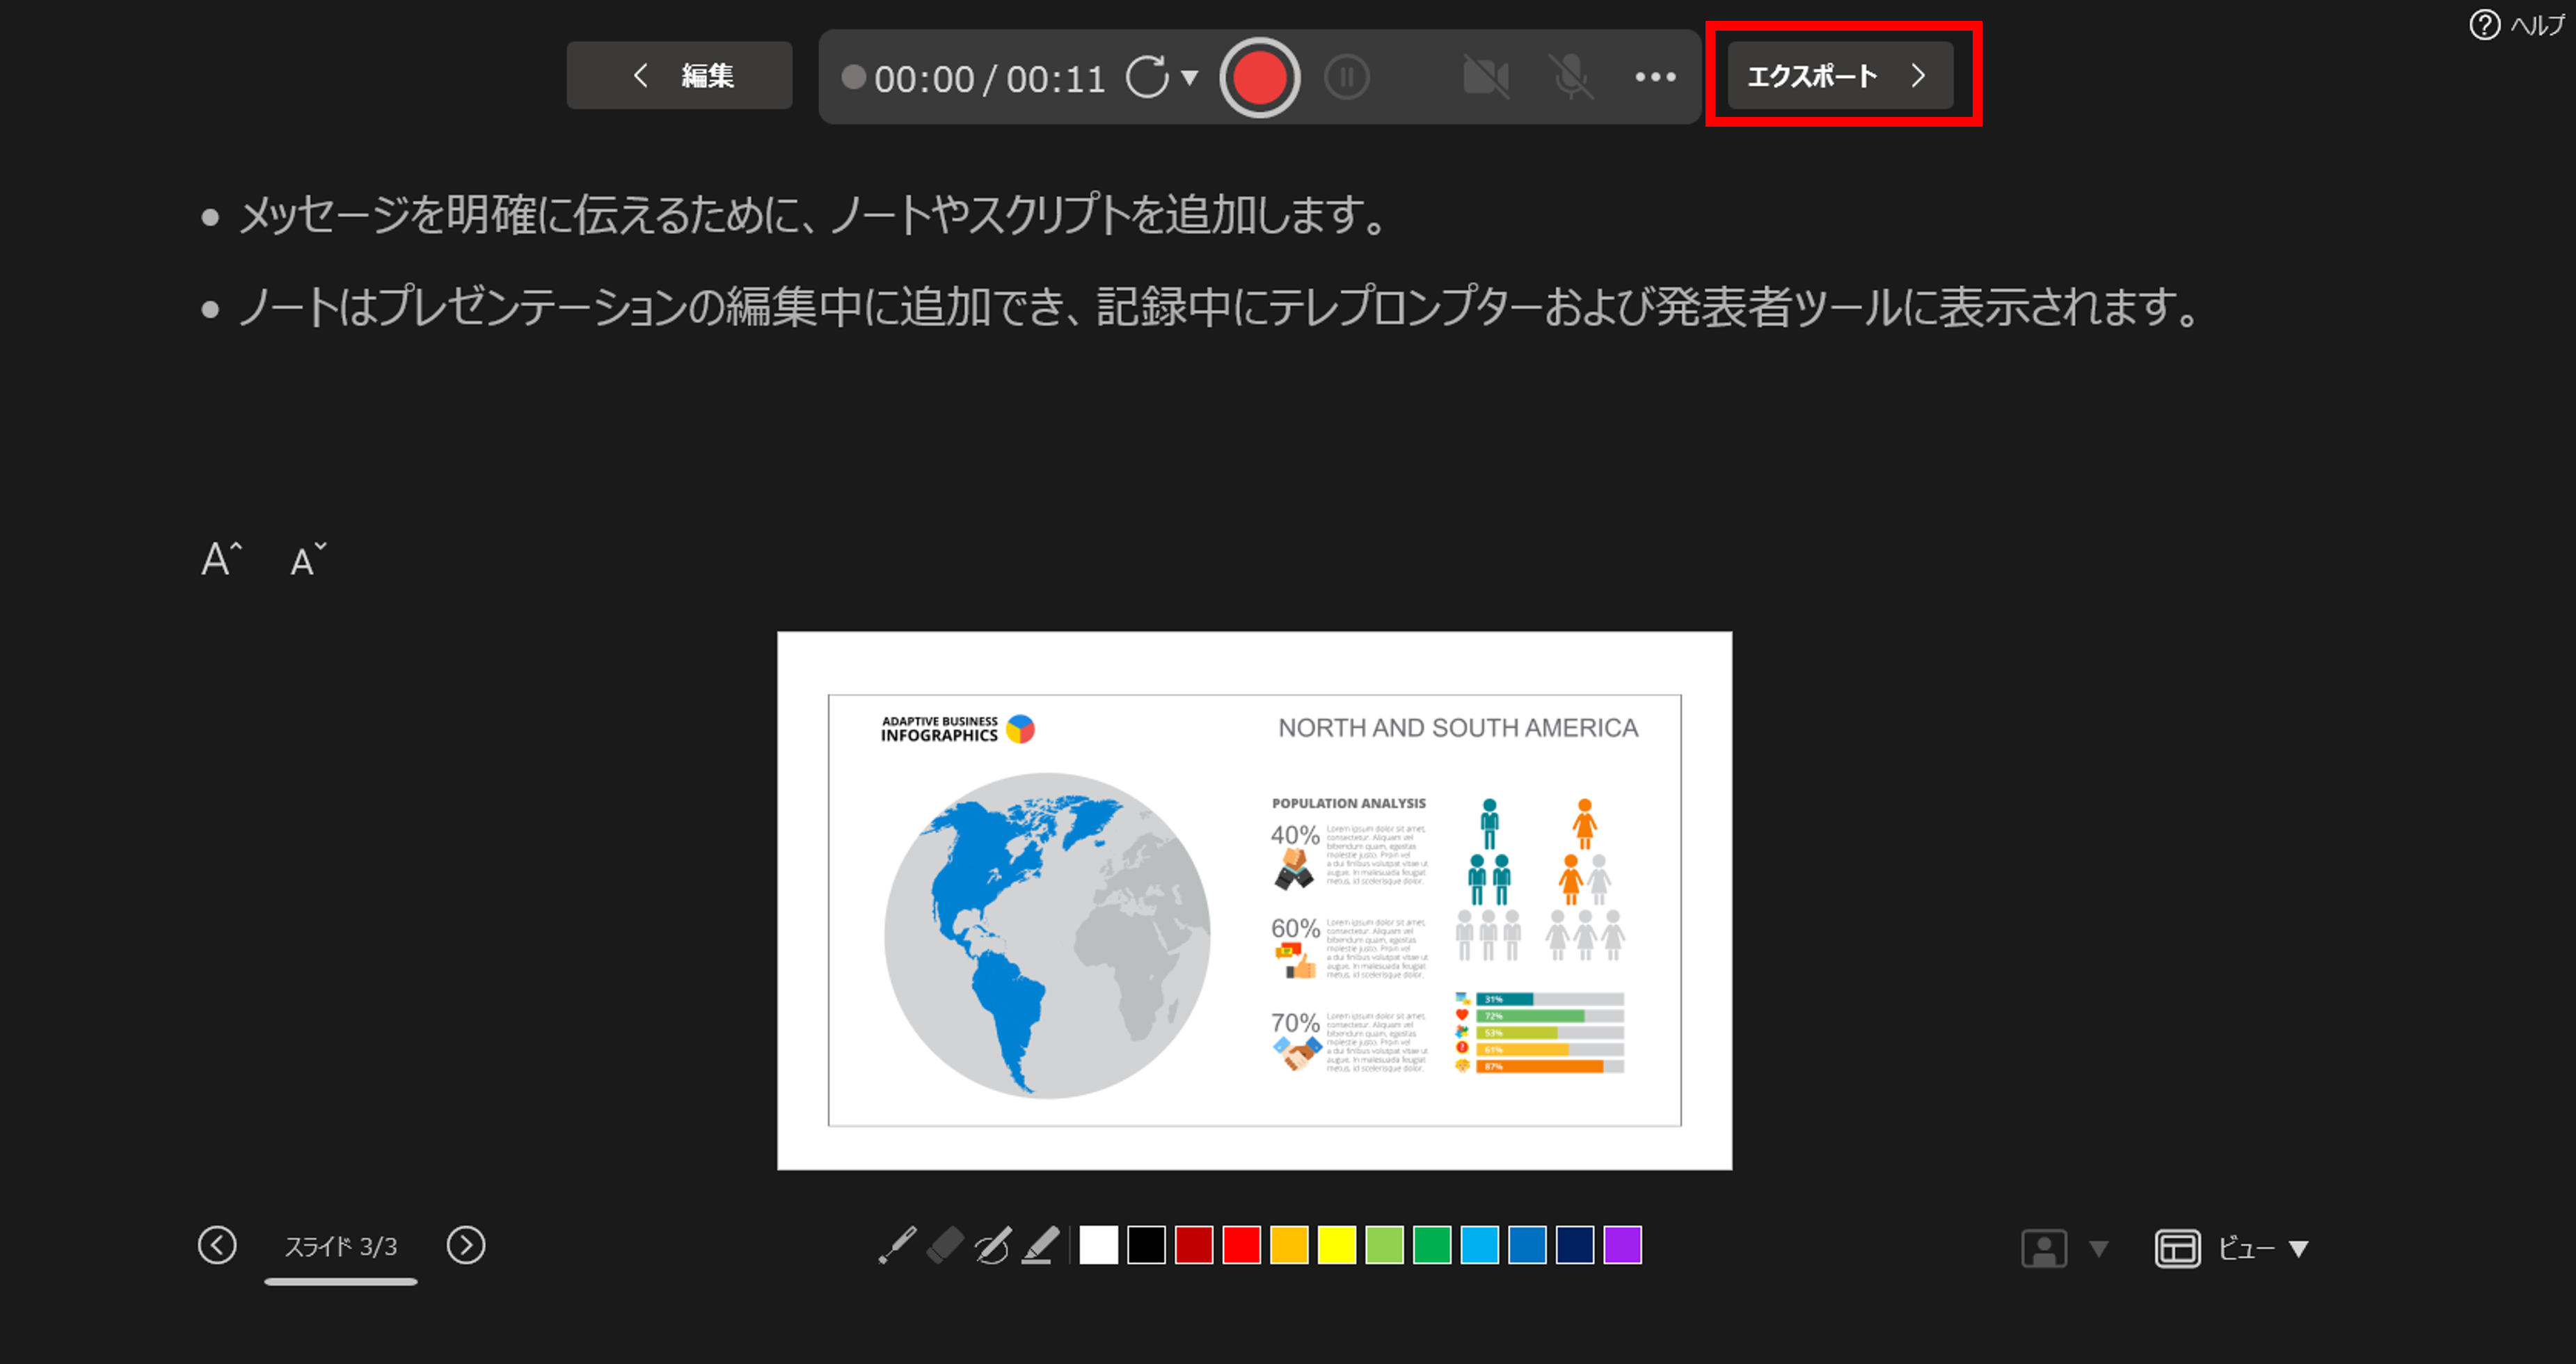Pick the bright red ink color
The image size is (2576, 1364).
1242,1245
